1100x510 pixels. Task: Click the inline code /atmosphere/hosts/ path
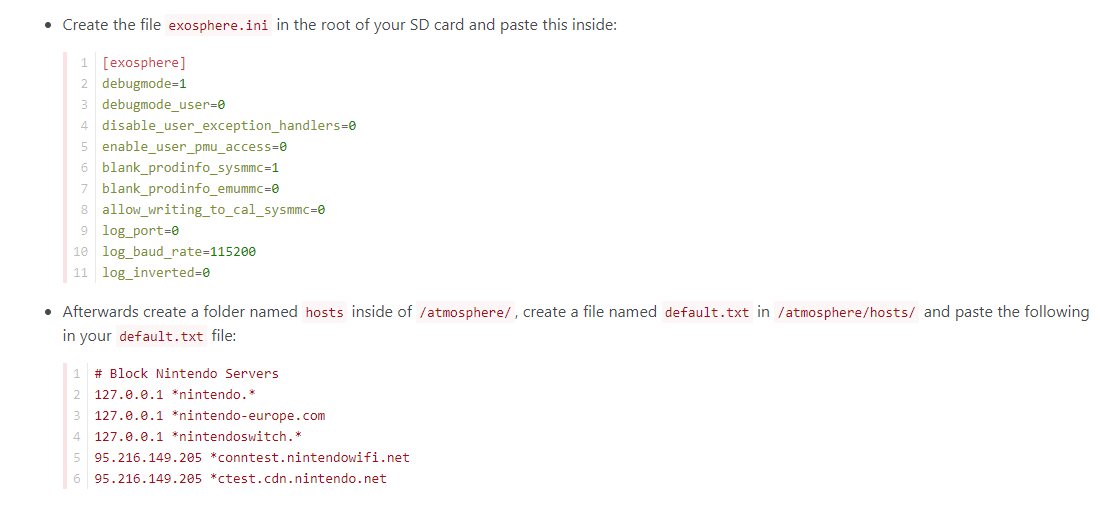(x=846, y=312)
